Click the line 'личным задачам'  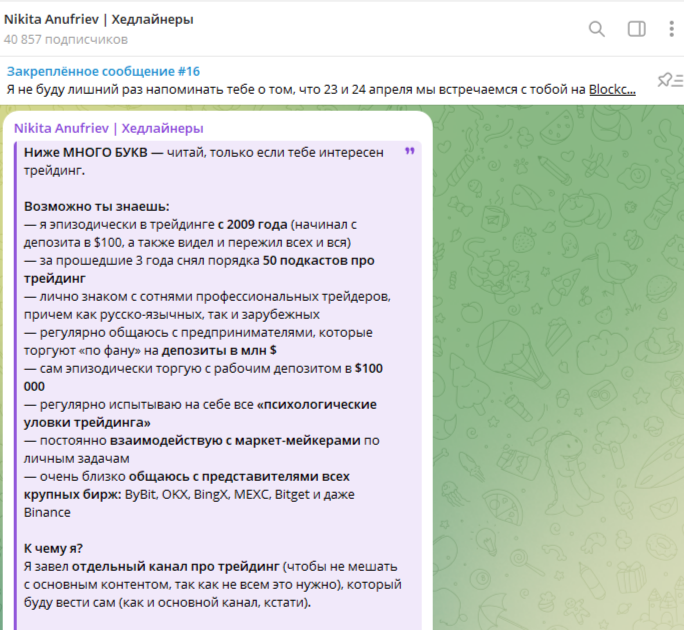pos(77,459)
